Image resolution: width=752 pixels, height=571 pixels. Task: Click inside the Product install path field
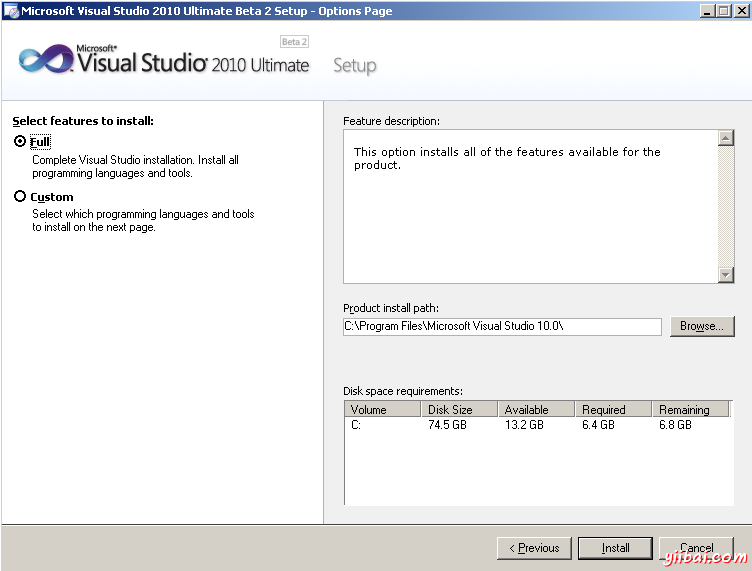502,327
